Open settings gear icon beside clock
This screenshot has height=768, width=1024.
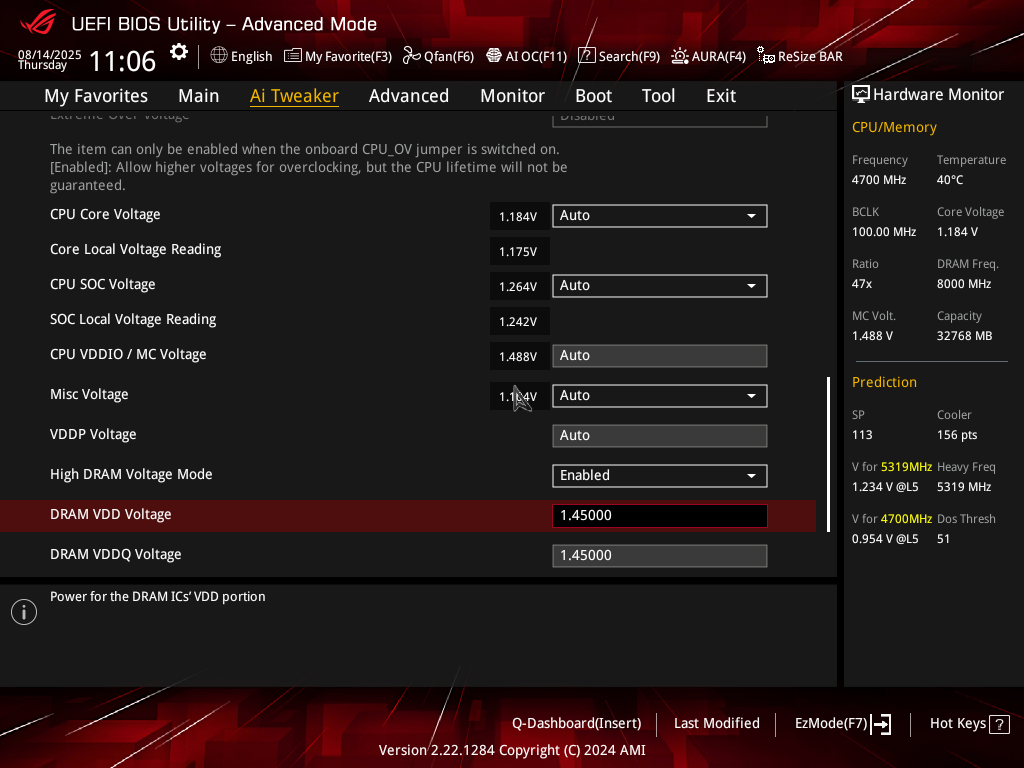pyautogui.click(x=179, y=52)
